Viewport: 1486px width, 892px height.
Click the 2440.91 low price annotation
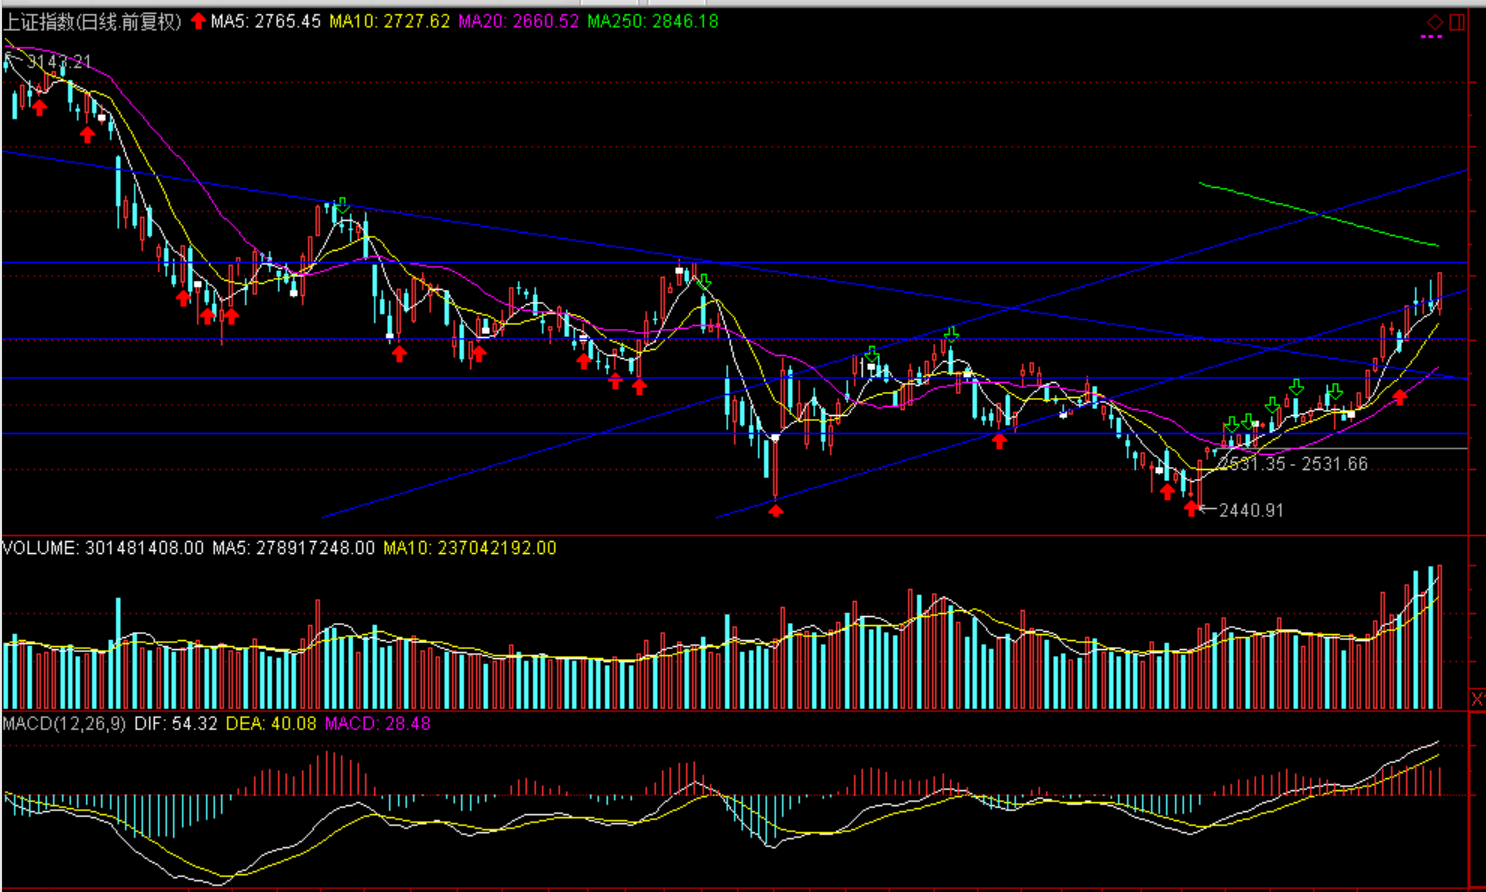point(1251,510)
